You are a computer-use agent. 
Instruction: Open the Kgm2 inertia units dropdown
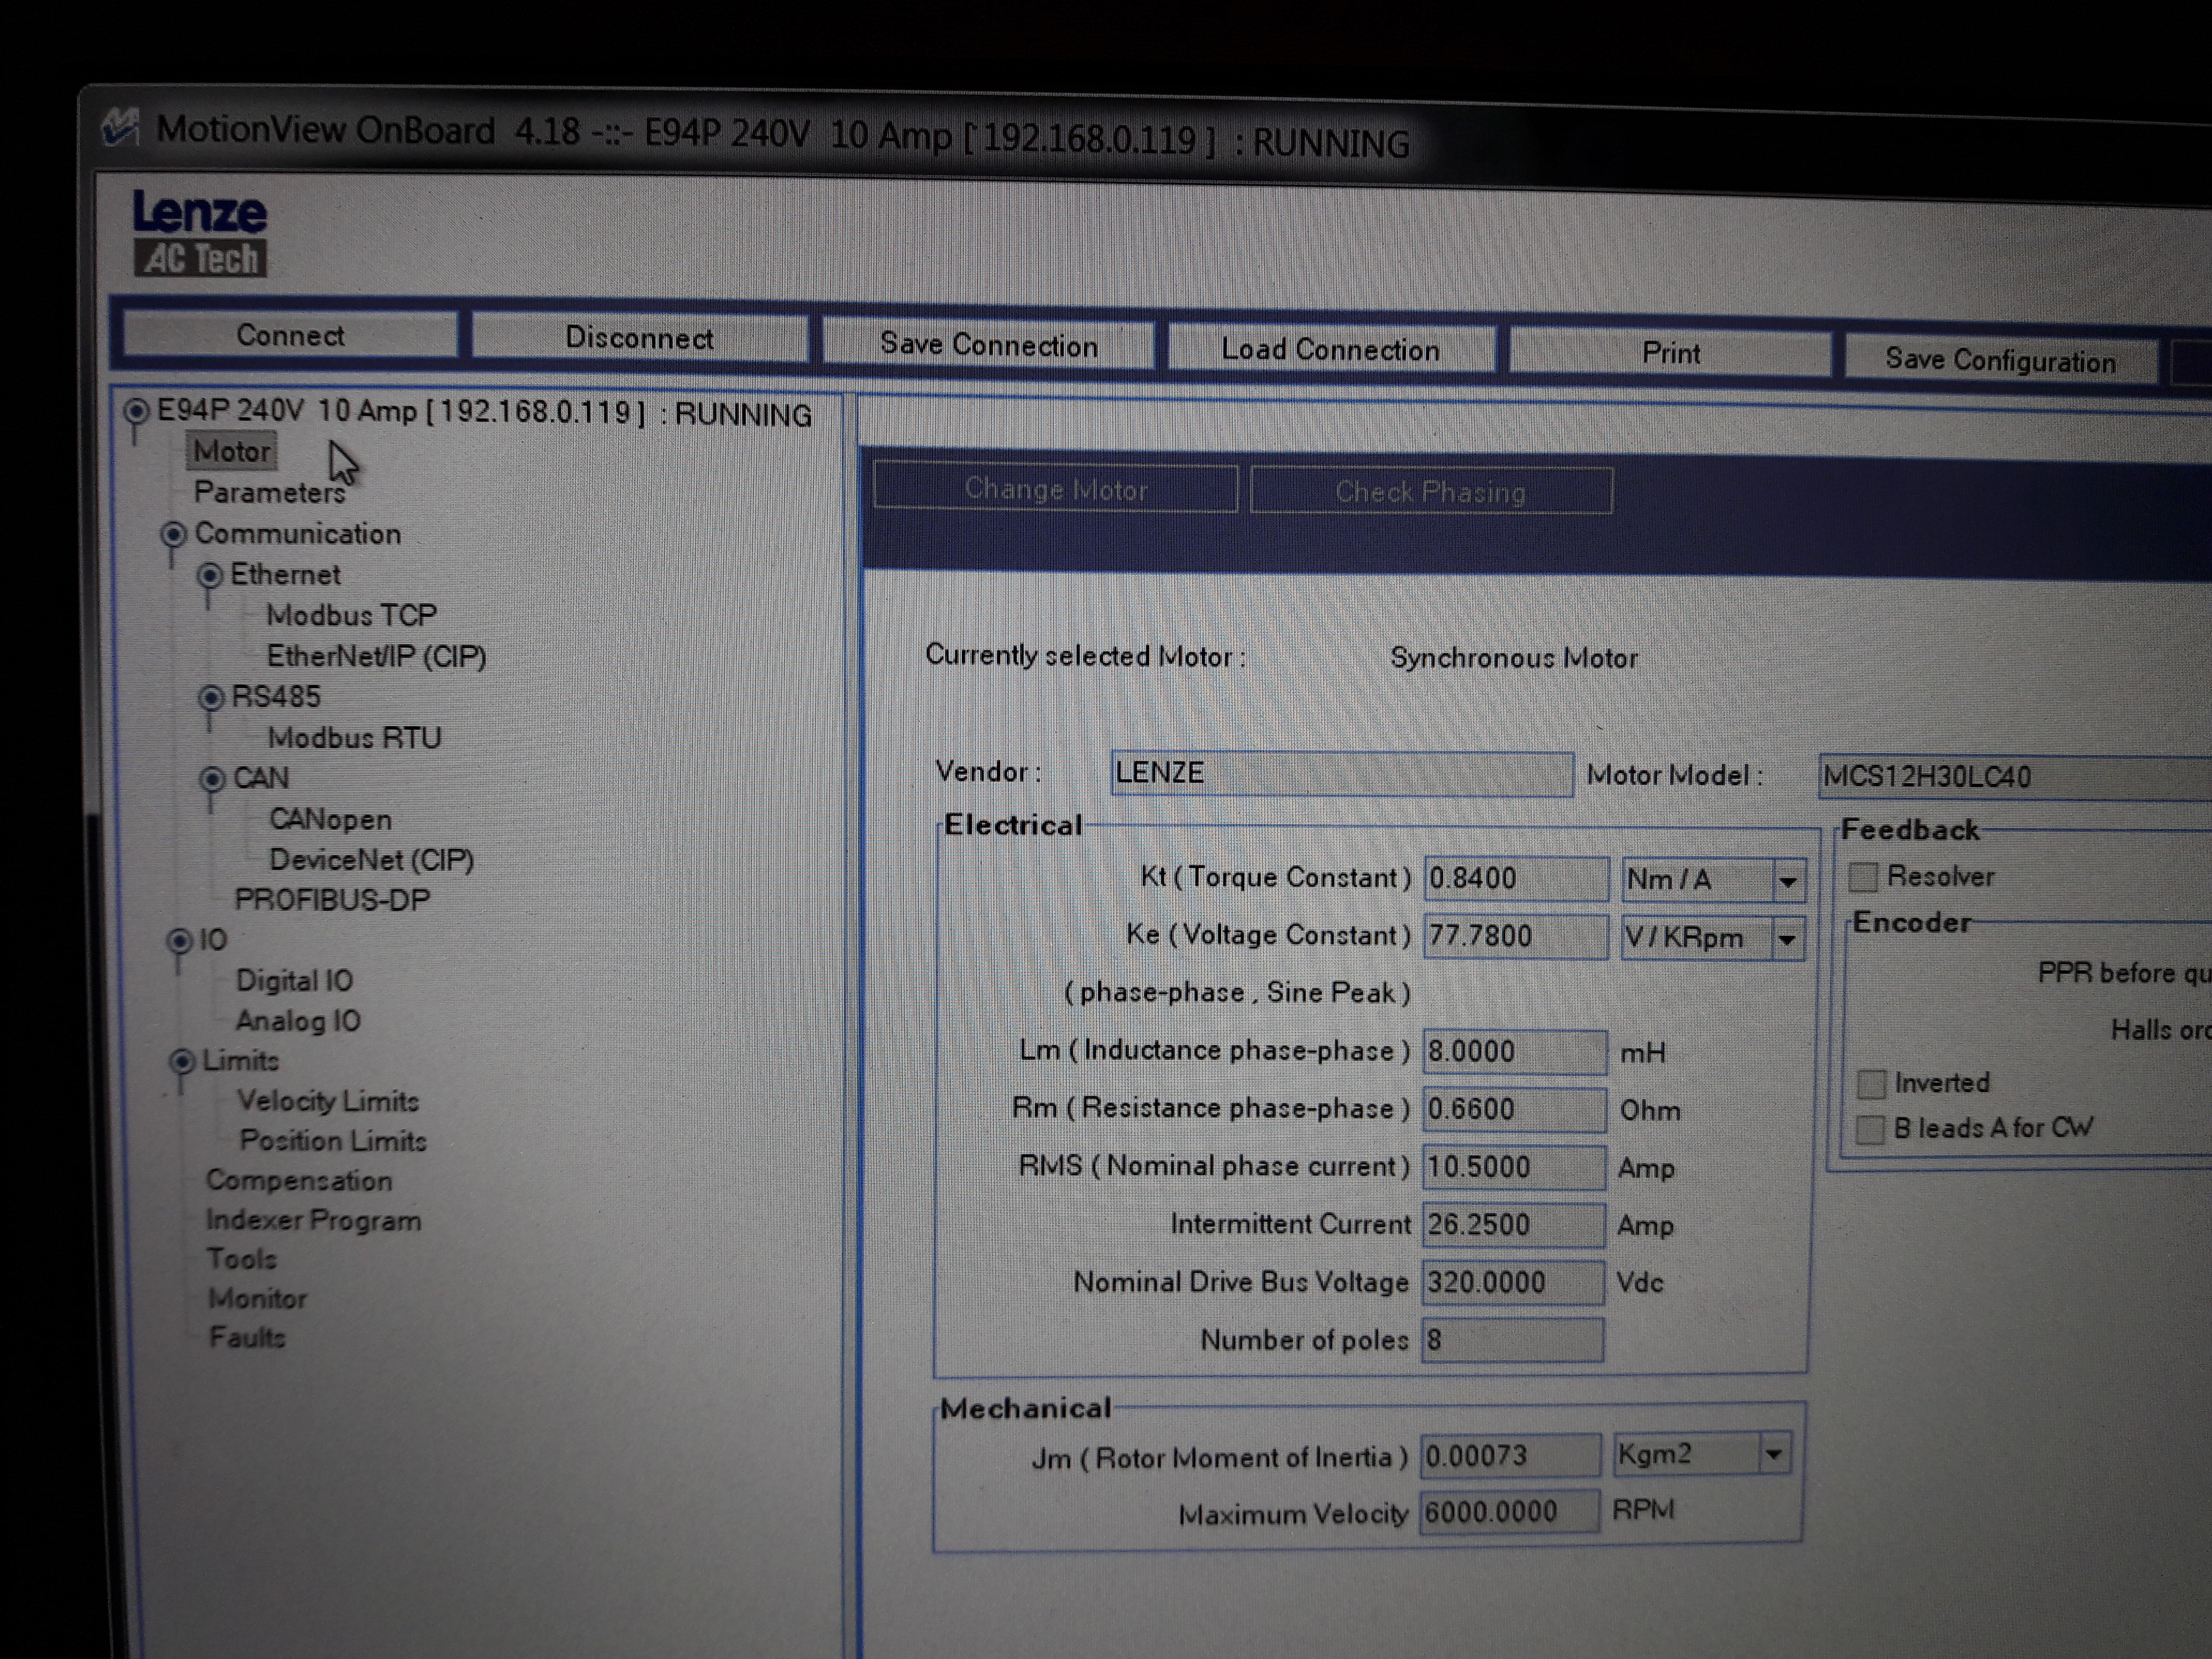[1773, 1454]
